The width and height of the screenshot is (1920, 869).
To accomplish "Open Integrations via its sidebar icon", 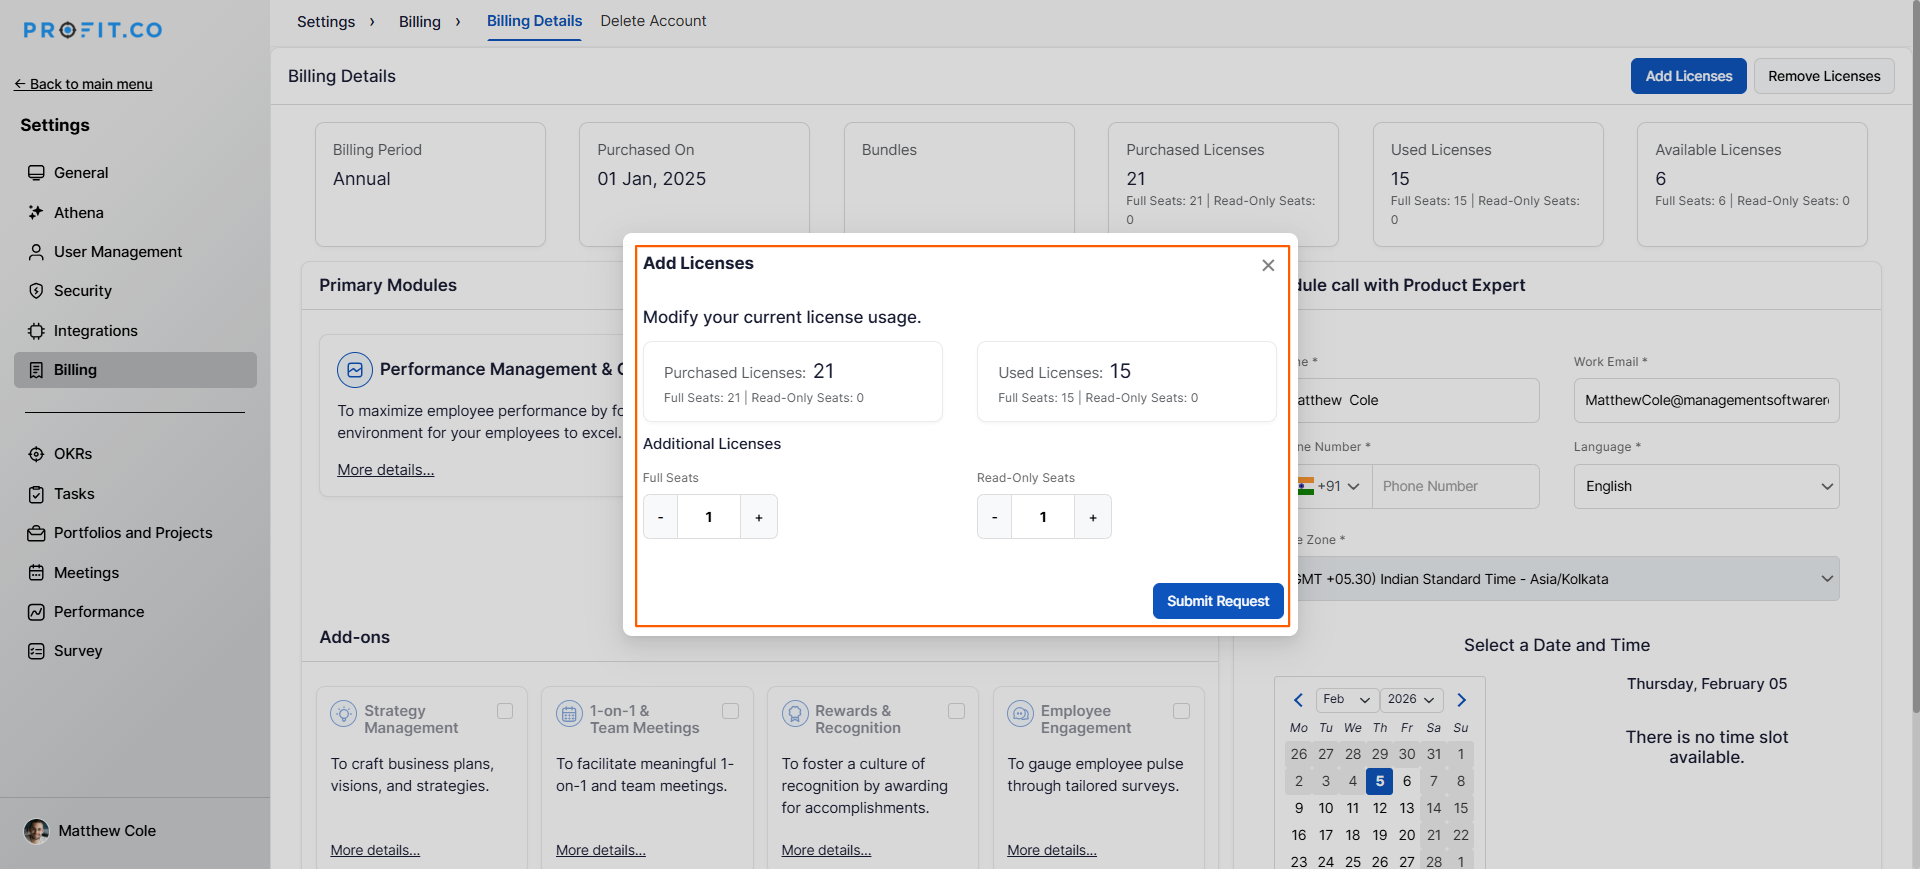I will point(36,331).
